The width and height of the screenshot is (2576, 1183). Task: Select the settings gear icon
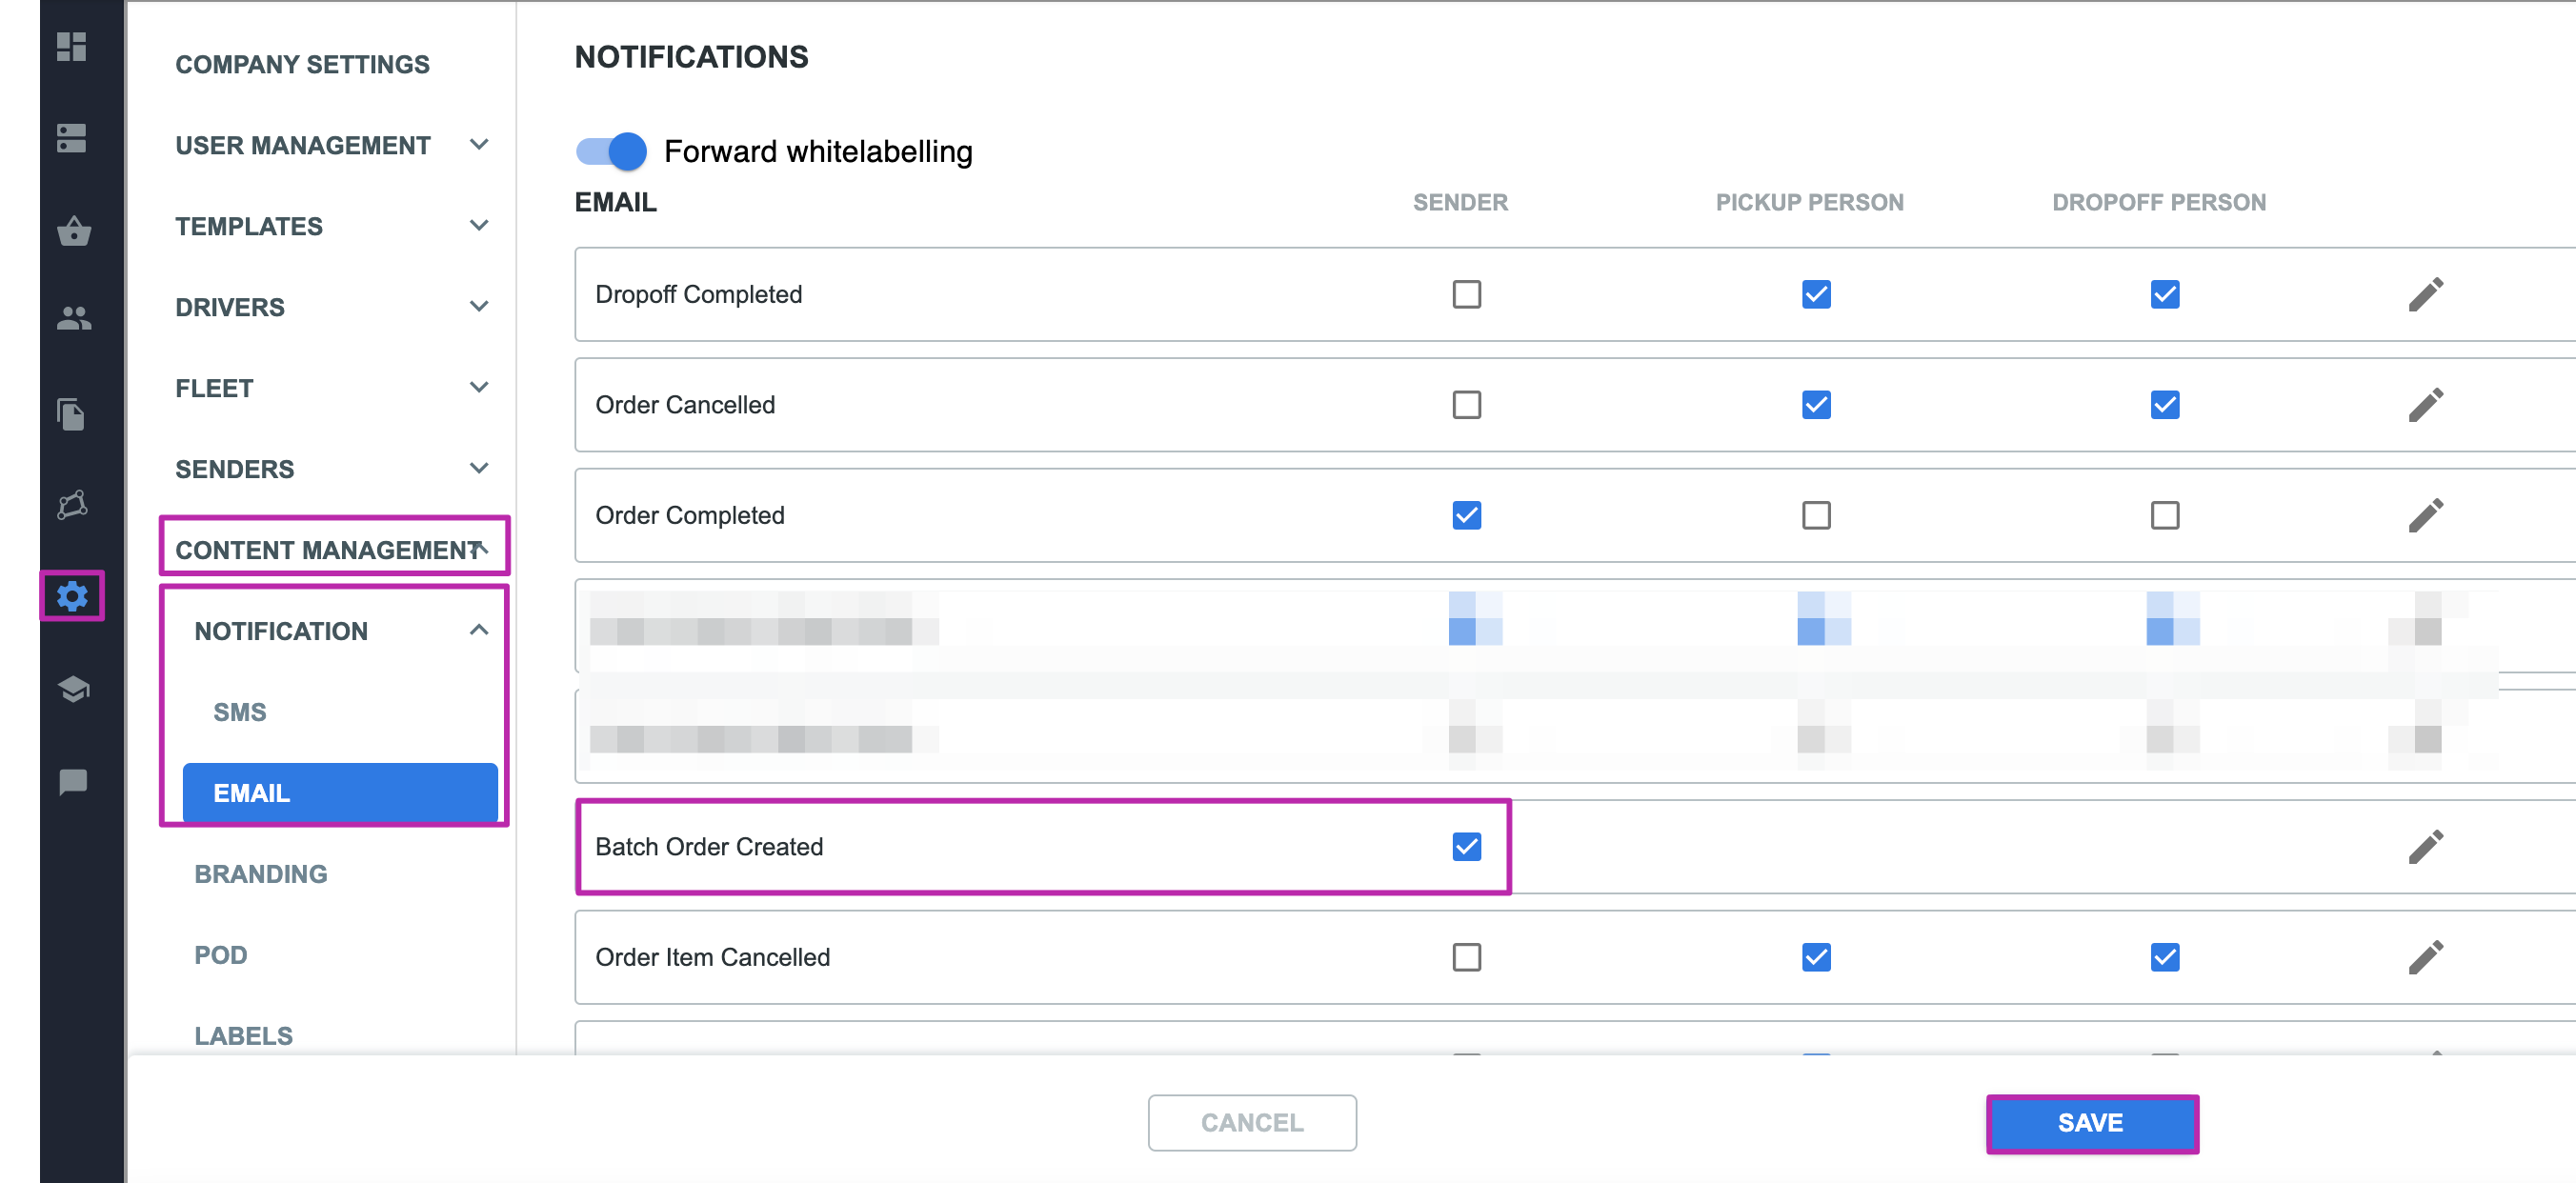[x=71, y=595]
